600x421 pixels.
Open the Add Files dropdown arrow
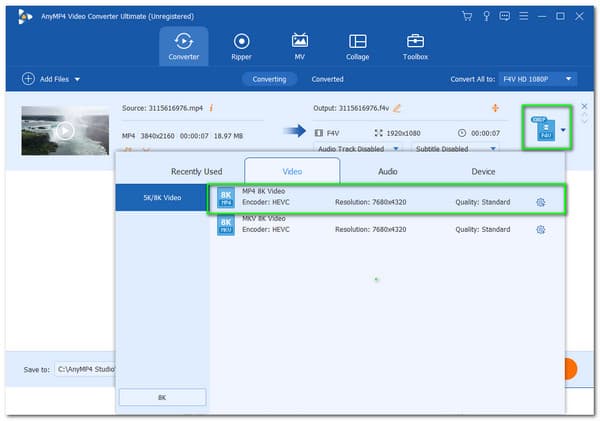pos(77,79)
